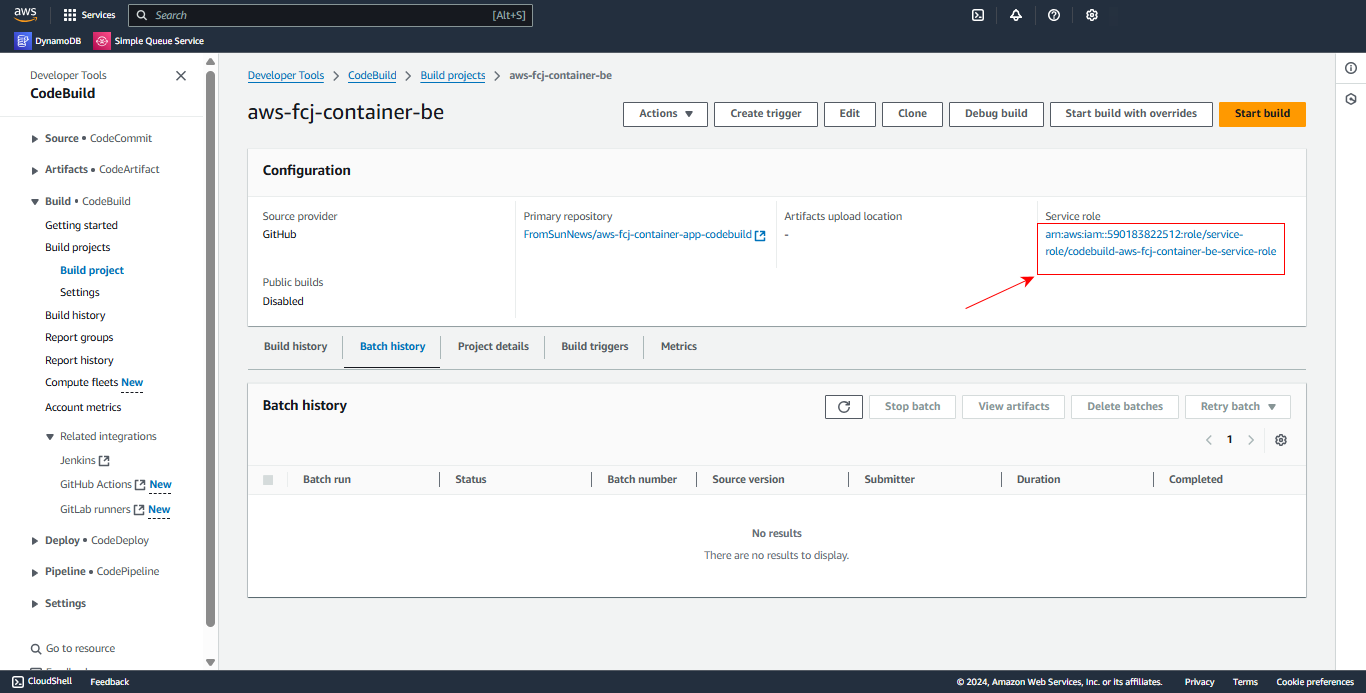Open Getting started in sidebar
The image size is (1366, 693).
point(81,226)
